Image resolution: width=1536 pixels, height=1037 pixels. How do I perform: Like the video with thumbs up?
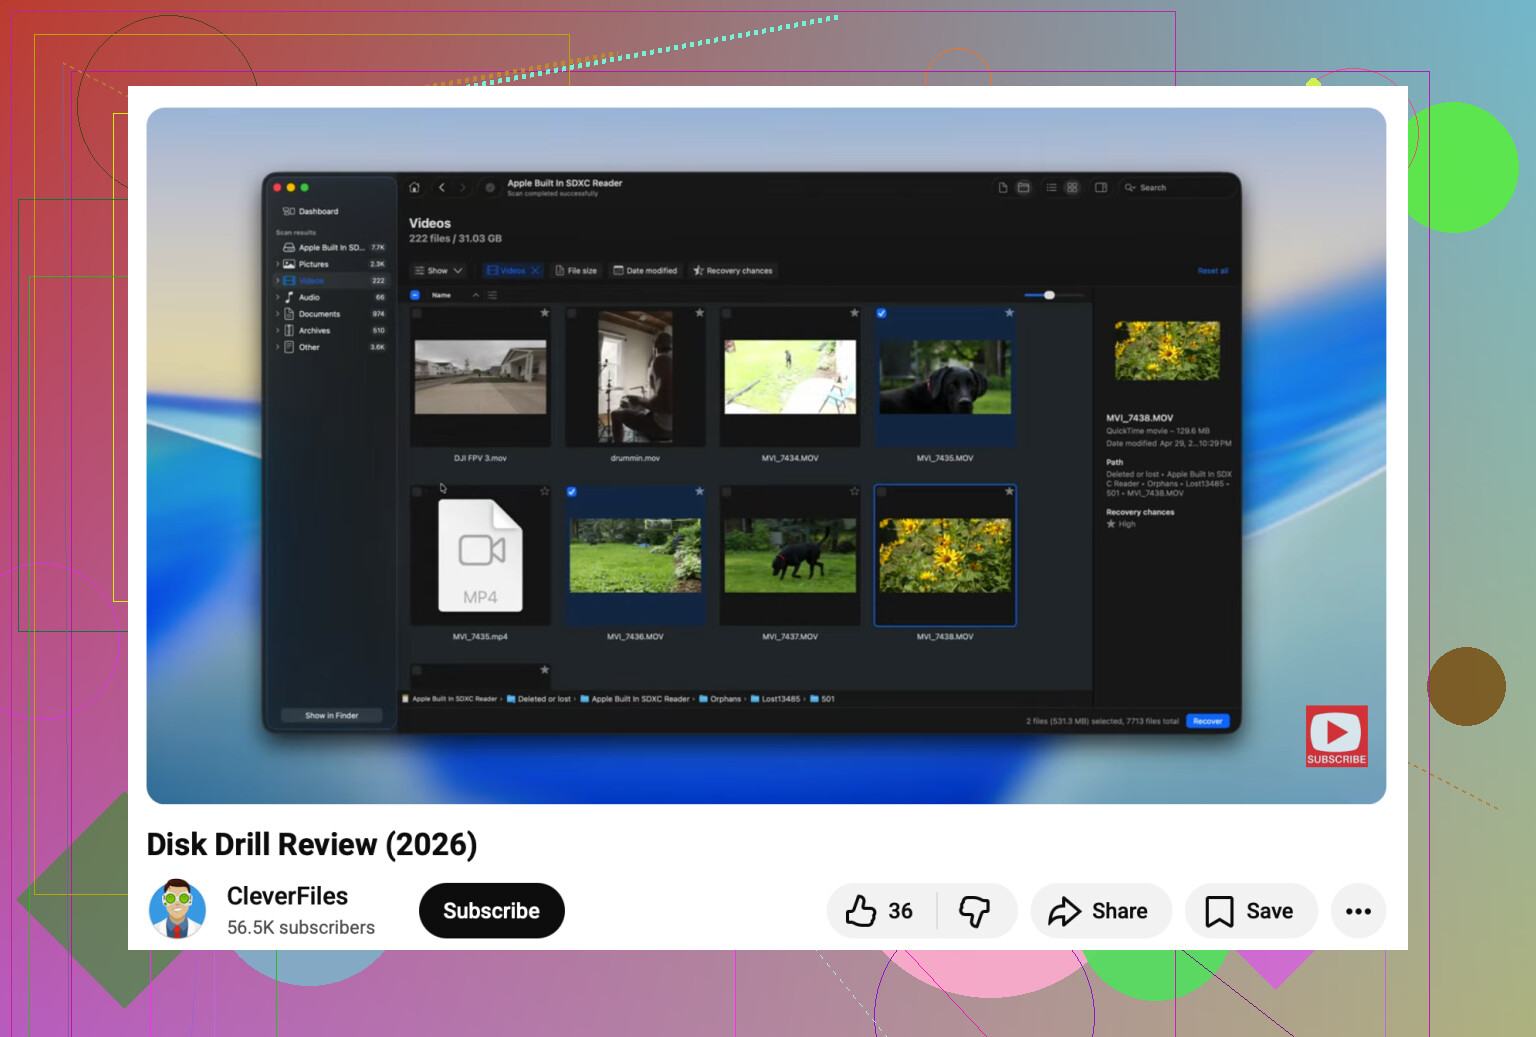pyautogui.click(x=880, y=911)
